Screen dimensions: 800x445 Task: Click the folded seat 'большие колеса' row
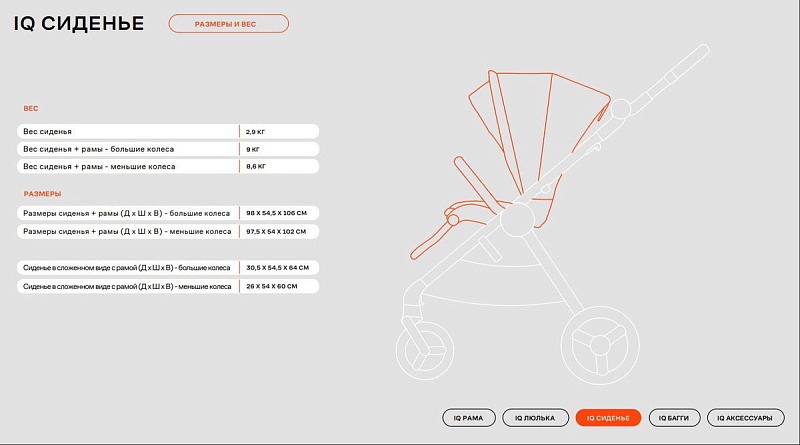pyautogui.click(x=168, y=268)
